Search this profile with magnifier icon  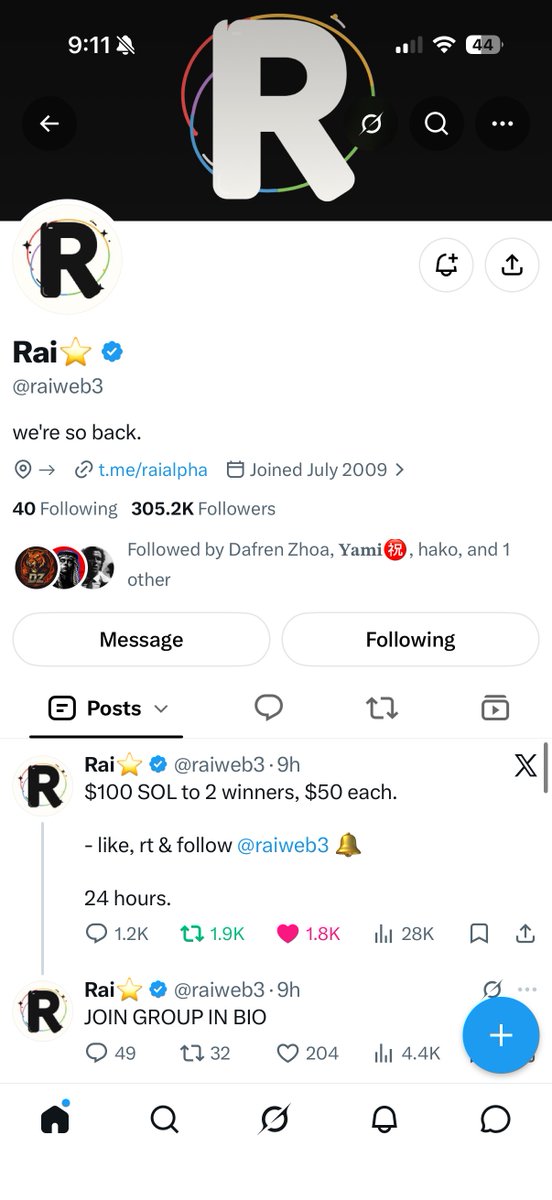436,124
